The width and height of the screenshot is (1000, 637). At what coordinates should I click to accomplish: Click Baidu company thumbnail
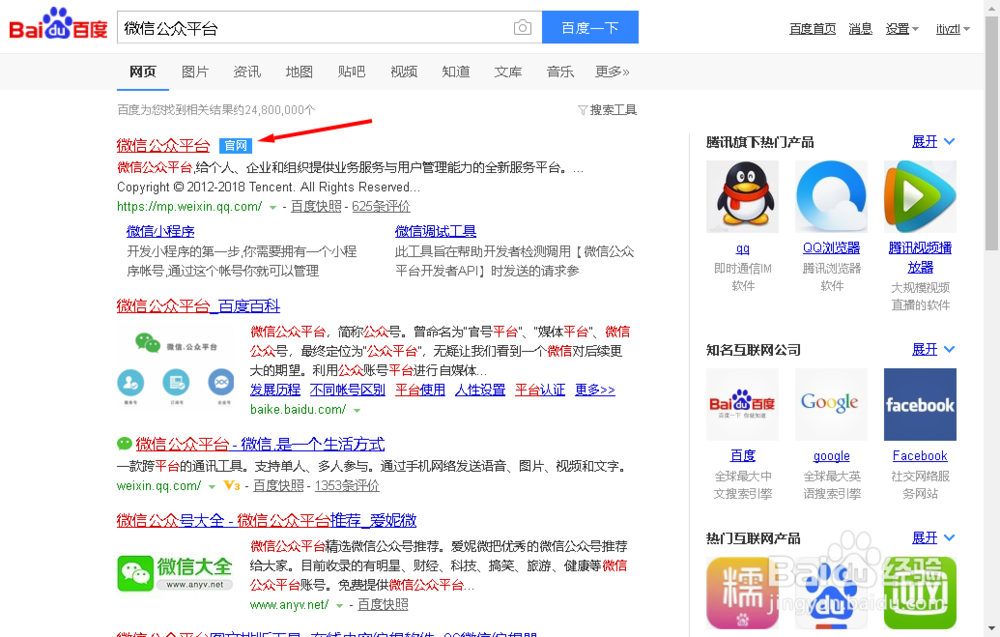(742, 404)
